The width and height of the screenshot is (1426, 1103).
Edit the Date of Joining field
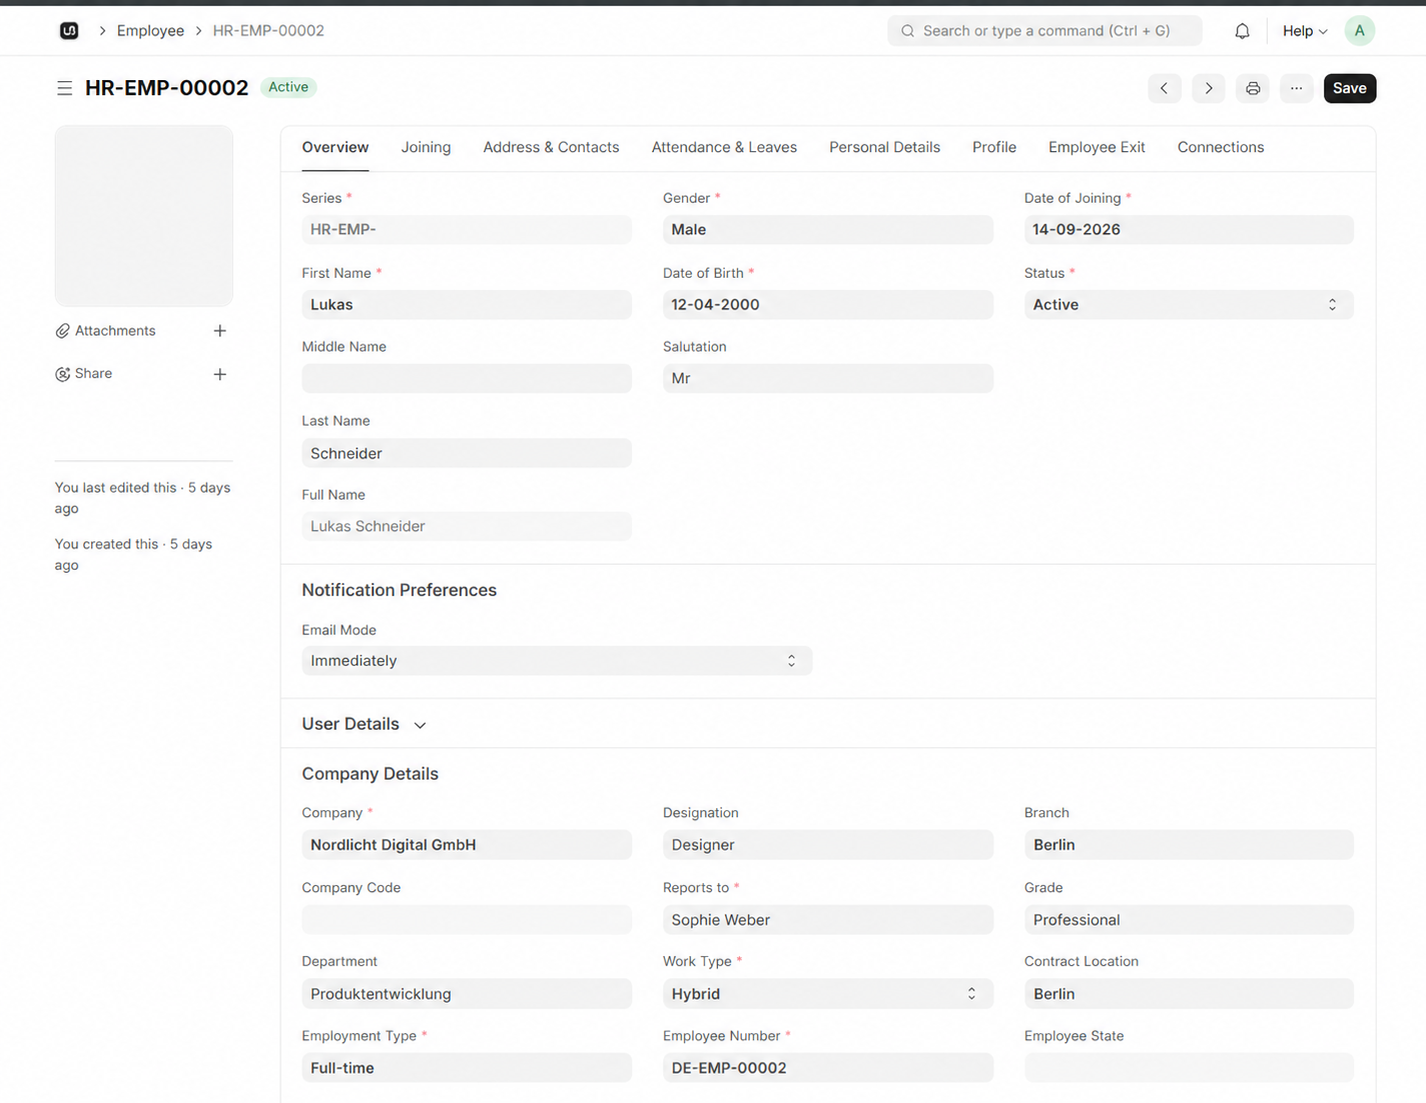click(x=1188, y=230)
